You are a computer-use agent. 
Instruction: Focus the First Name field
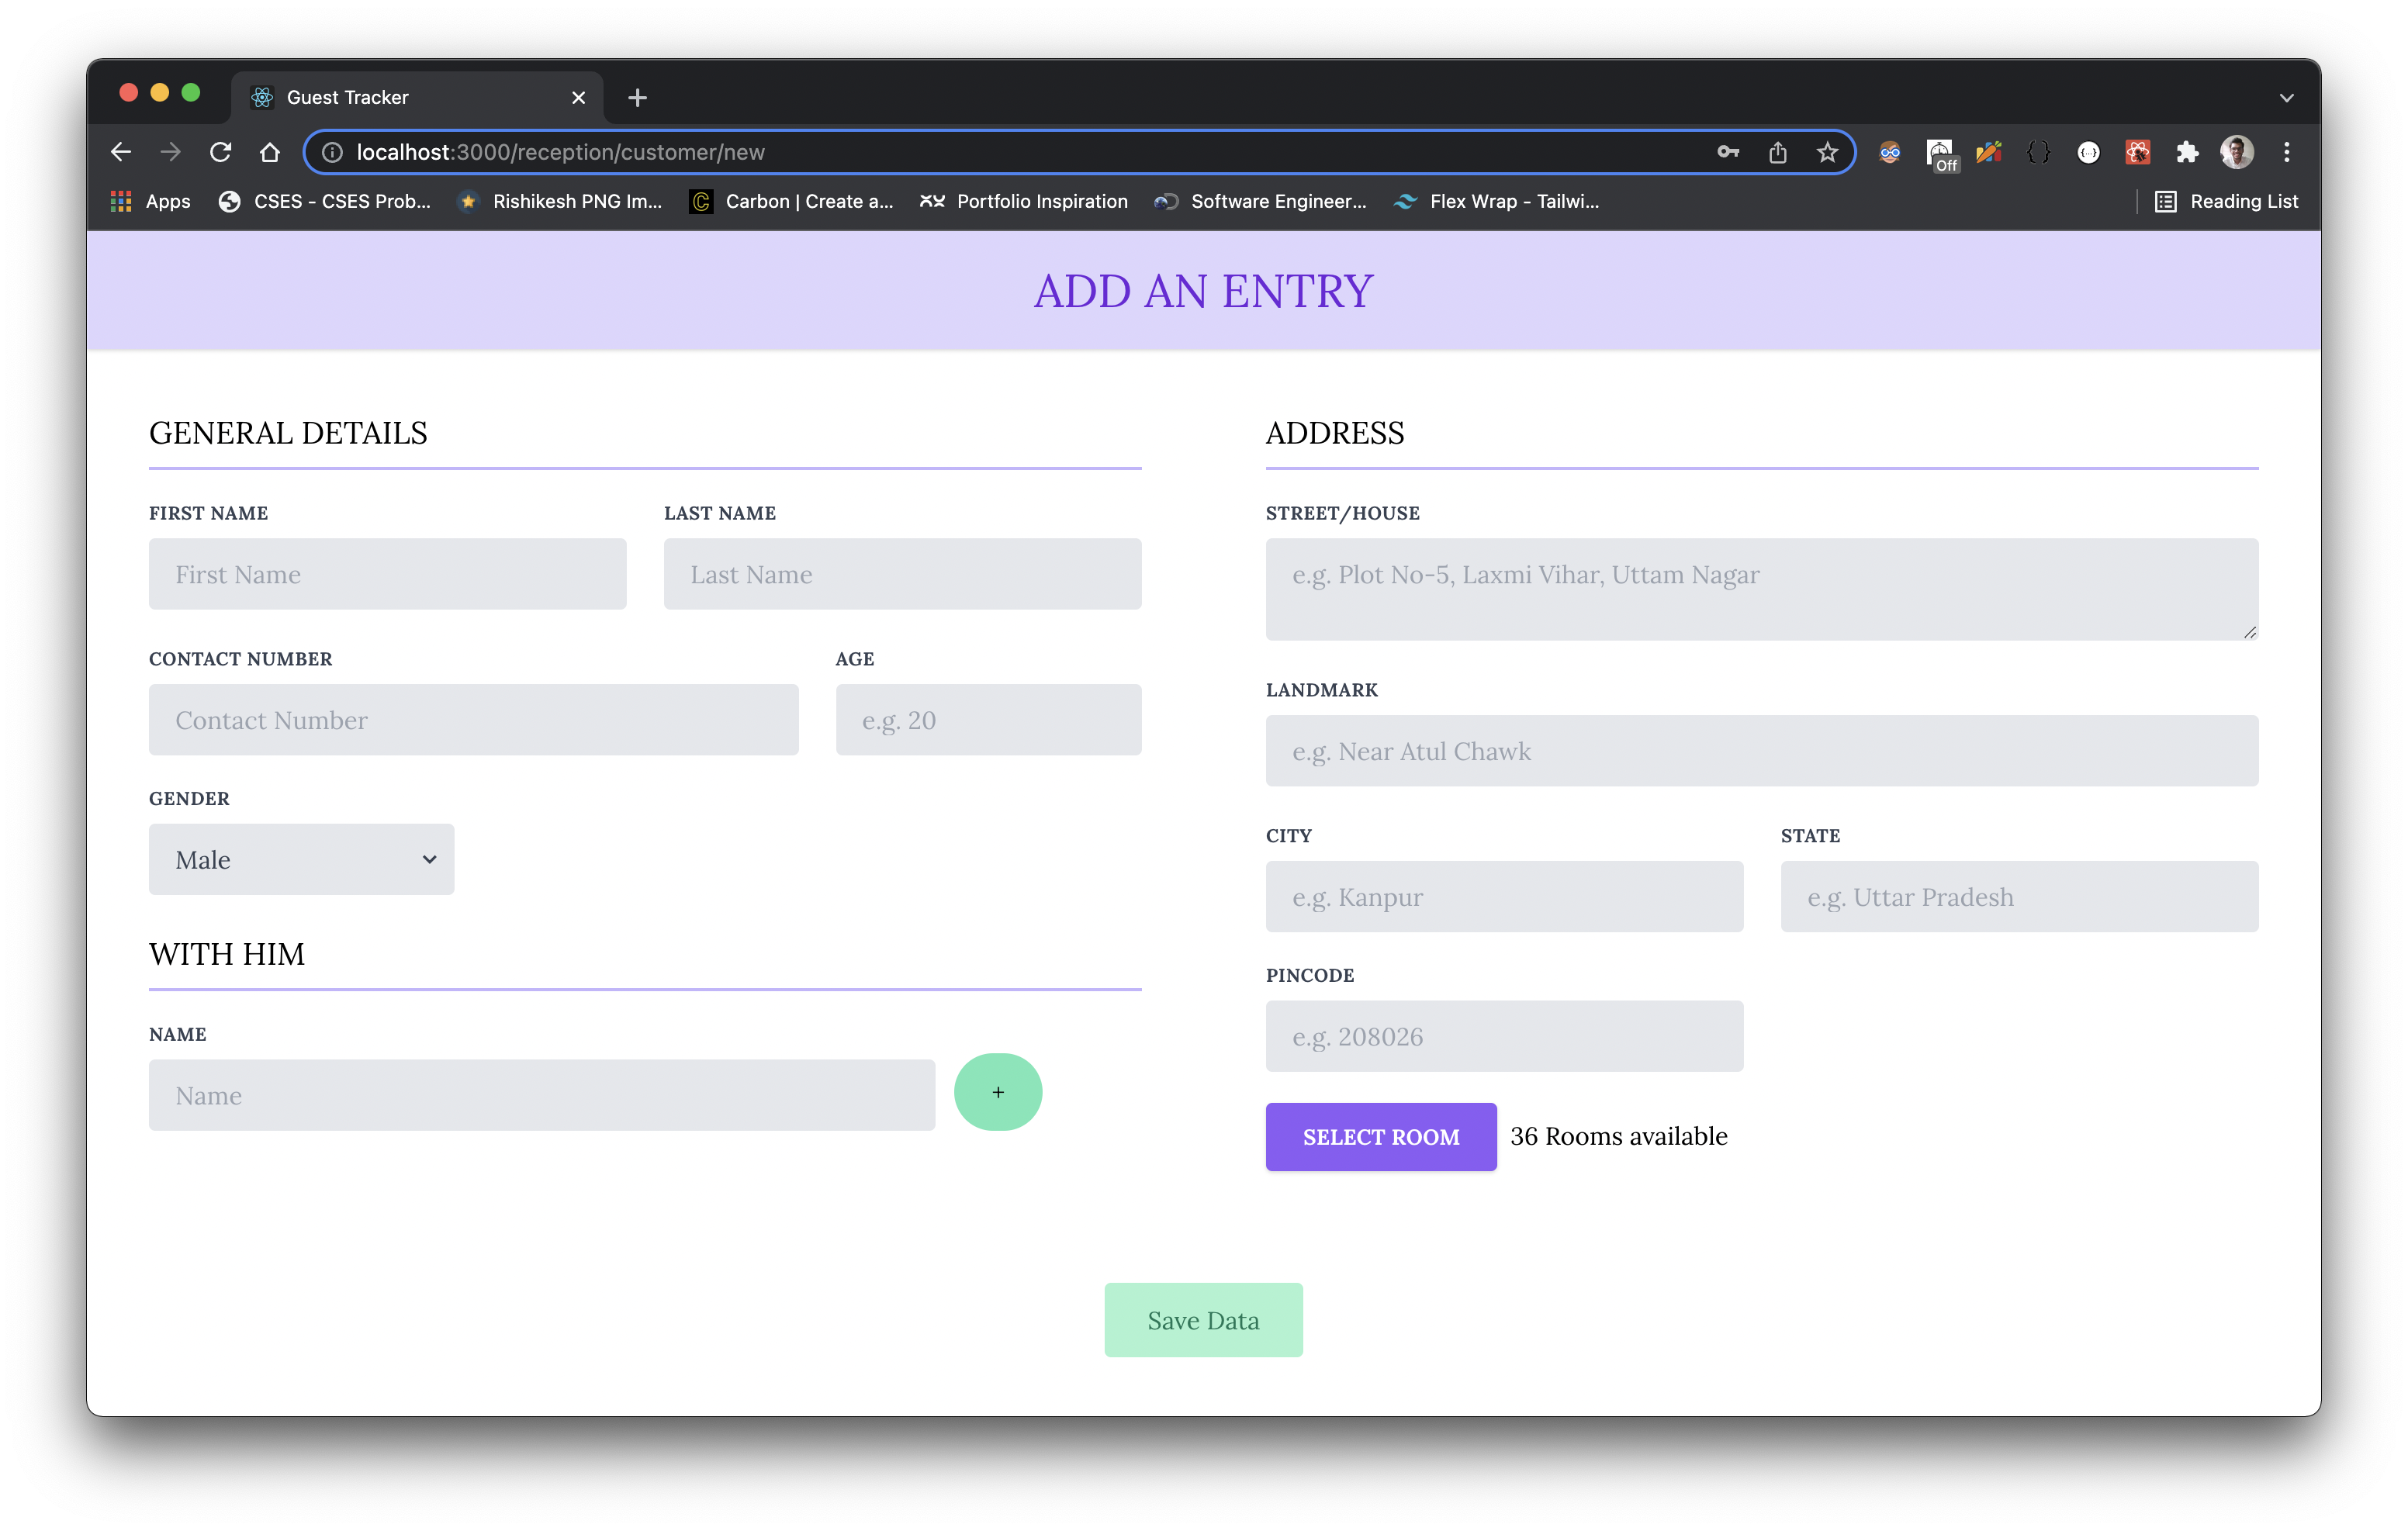388,574
